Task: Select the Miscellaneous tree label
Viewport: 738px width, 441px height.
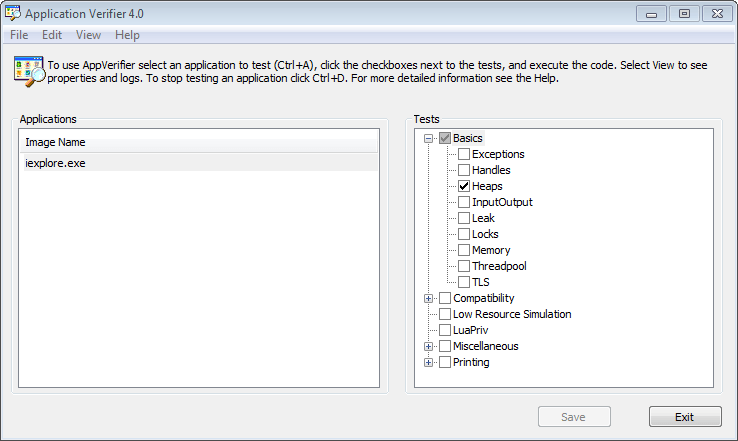Action: point(485,346)
